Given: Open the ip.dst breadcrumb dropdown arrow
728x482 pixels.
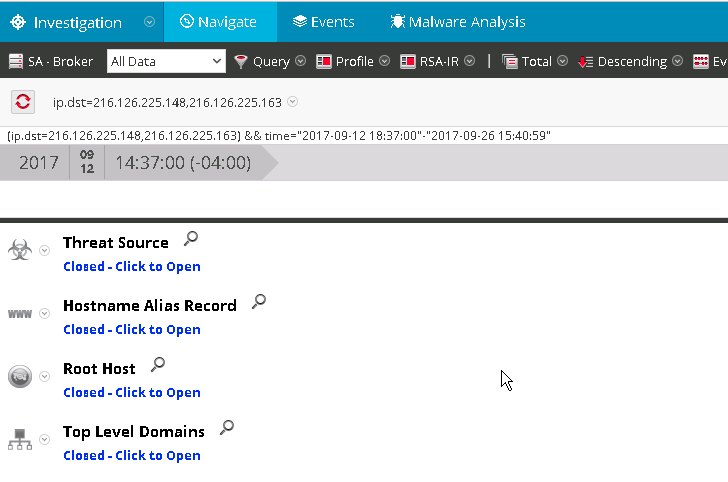Looking at the screenshot, I should click(x=292, y=101).
